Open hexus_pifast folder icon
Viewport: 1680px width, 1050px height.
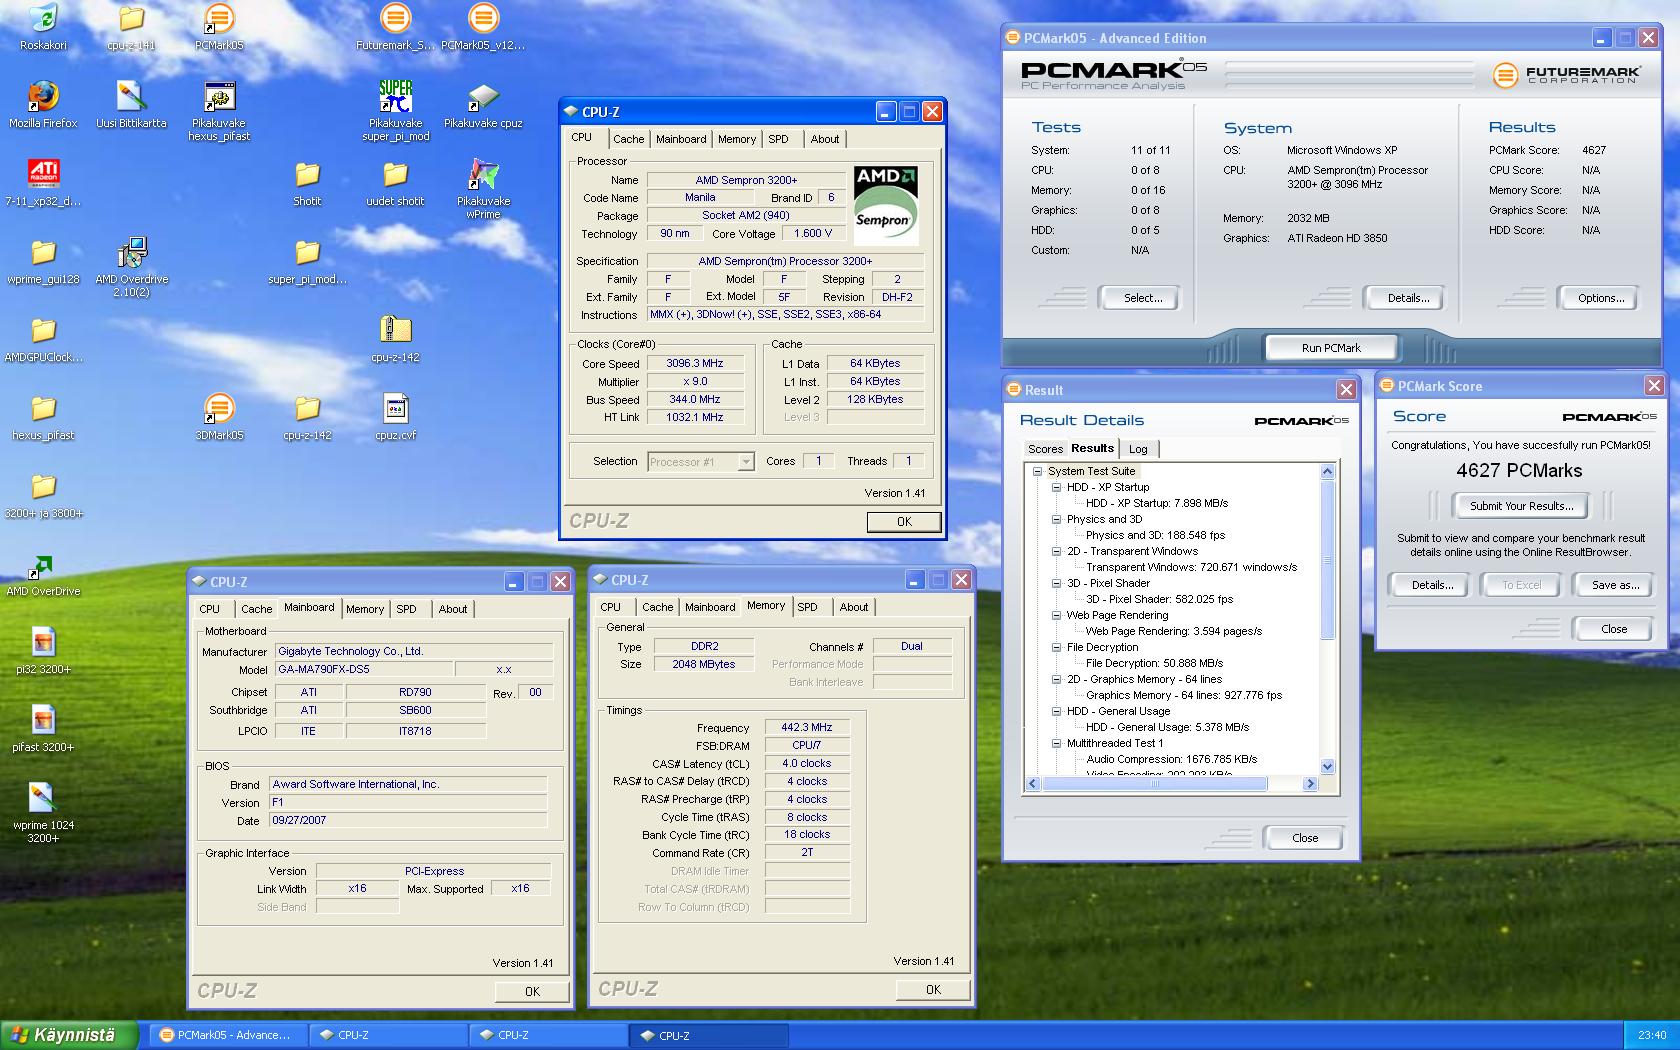[x=43, y=409]
